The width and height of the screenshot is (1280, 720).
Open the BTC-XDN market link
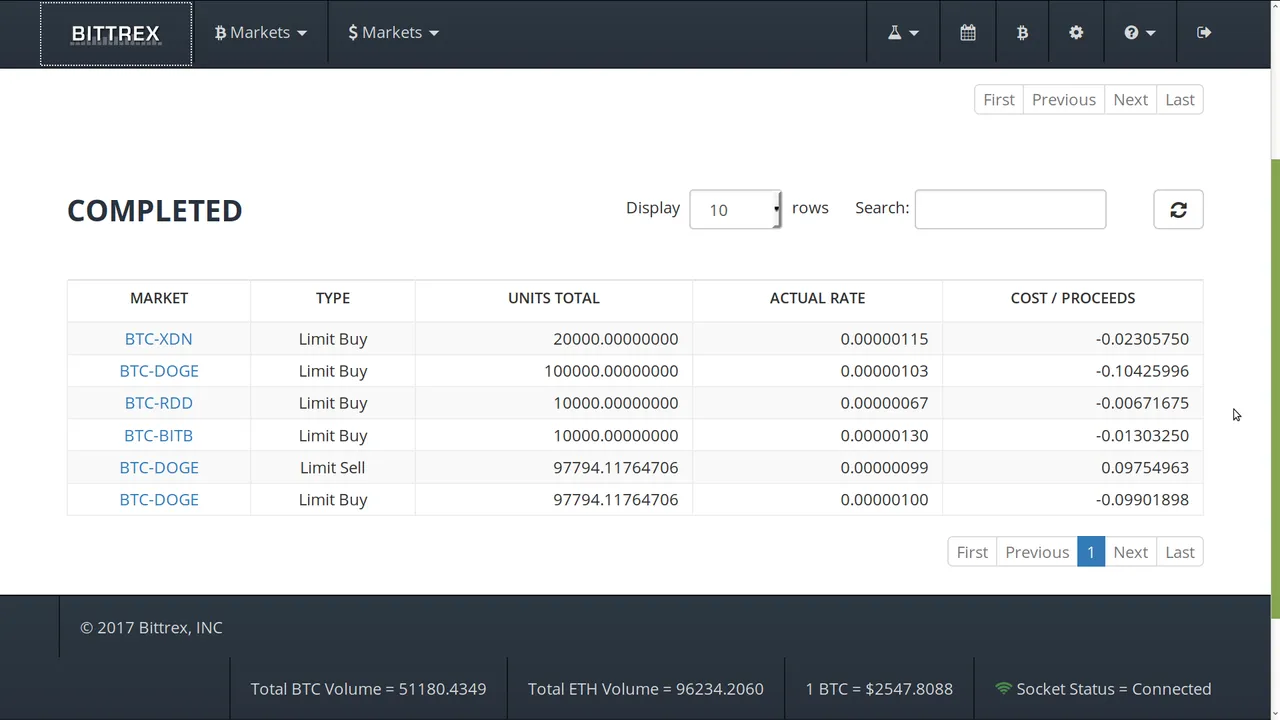[159, 339]
